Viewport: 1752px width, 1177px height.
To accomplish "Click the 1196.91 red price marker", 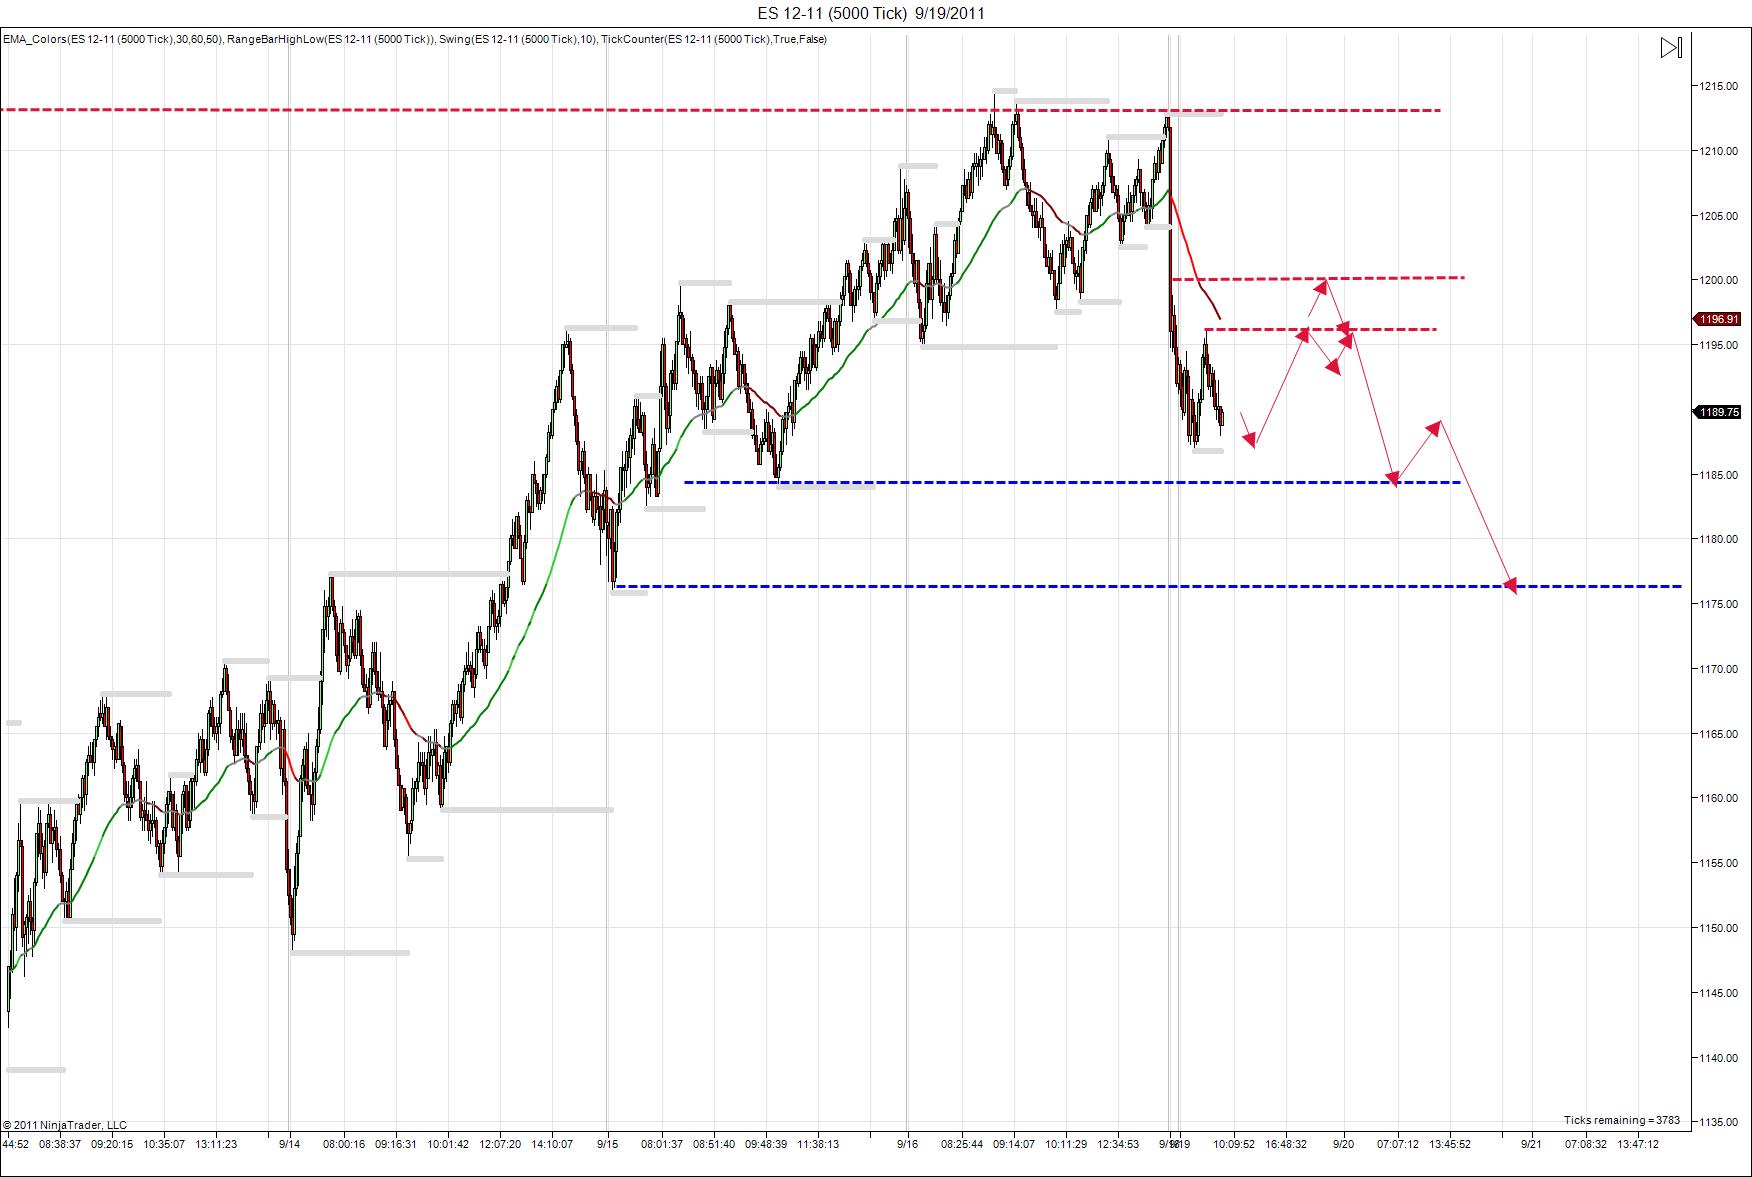I will pos(1718,319).
